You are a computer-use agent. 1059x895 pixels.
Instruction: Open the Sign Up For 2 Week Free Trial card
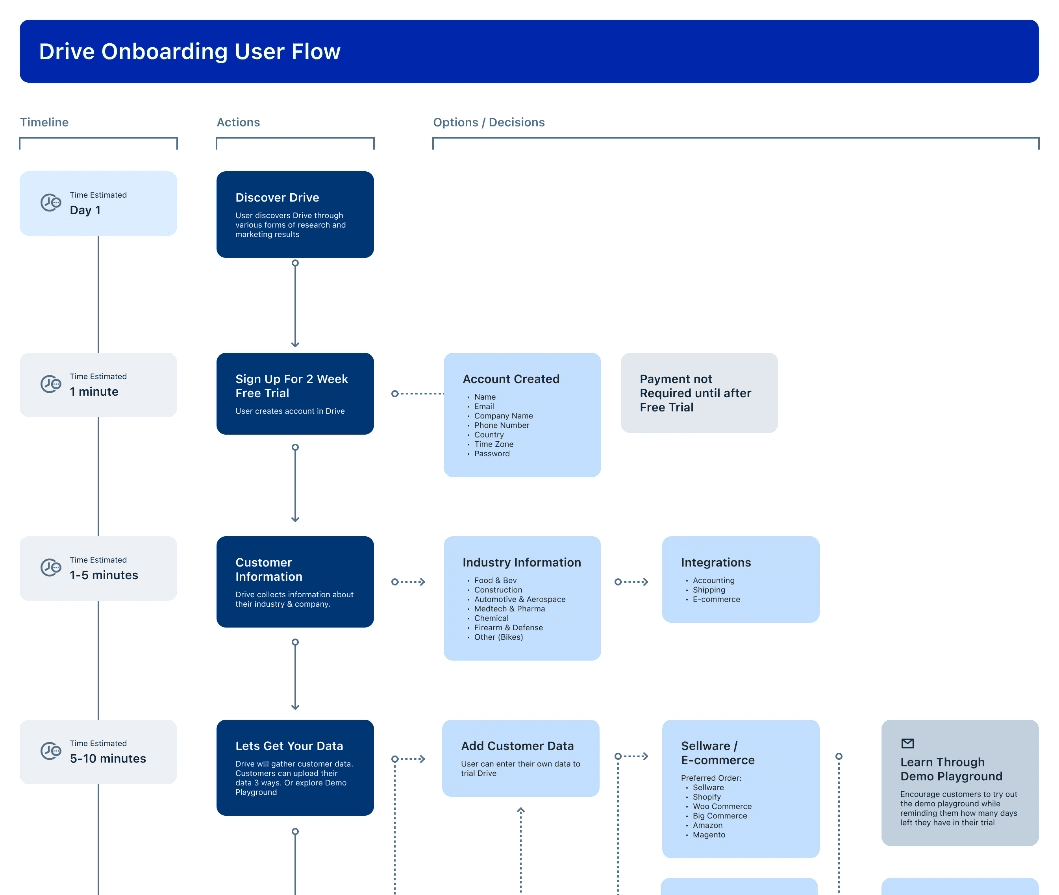tap(295, 393)
